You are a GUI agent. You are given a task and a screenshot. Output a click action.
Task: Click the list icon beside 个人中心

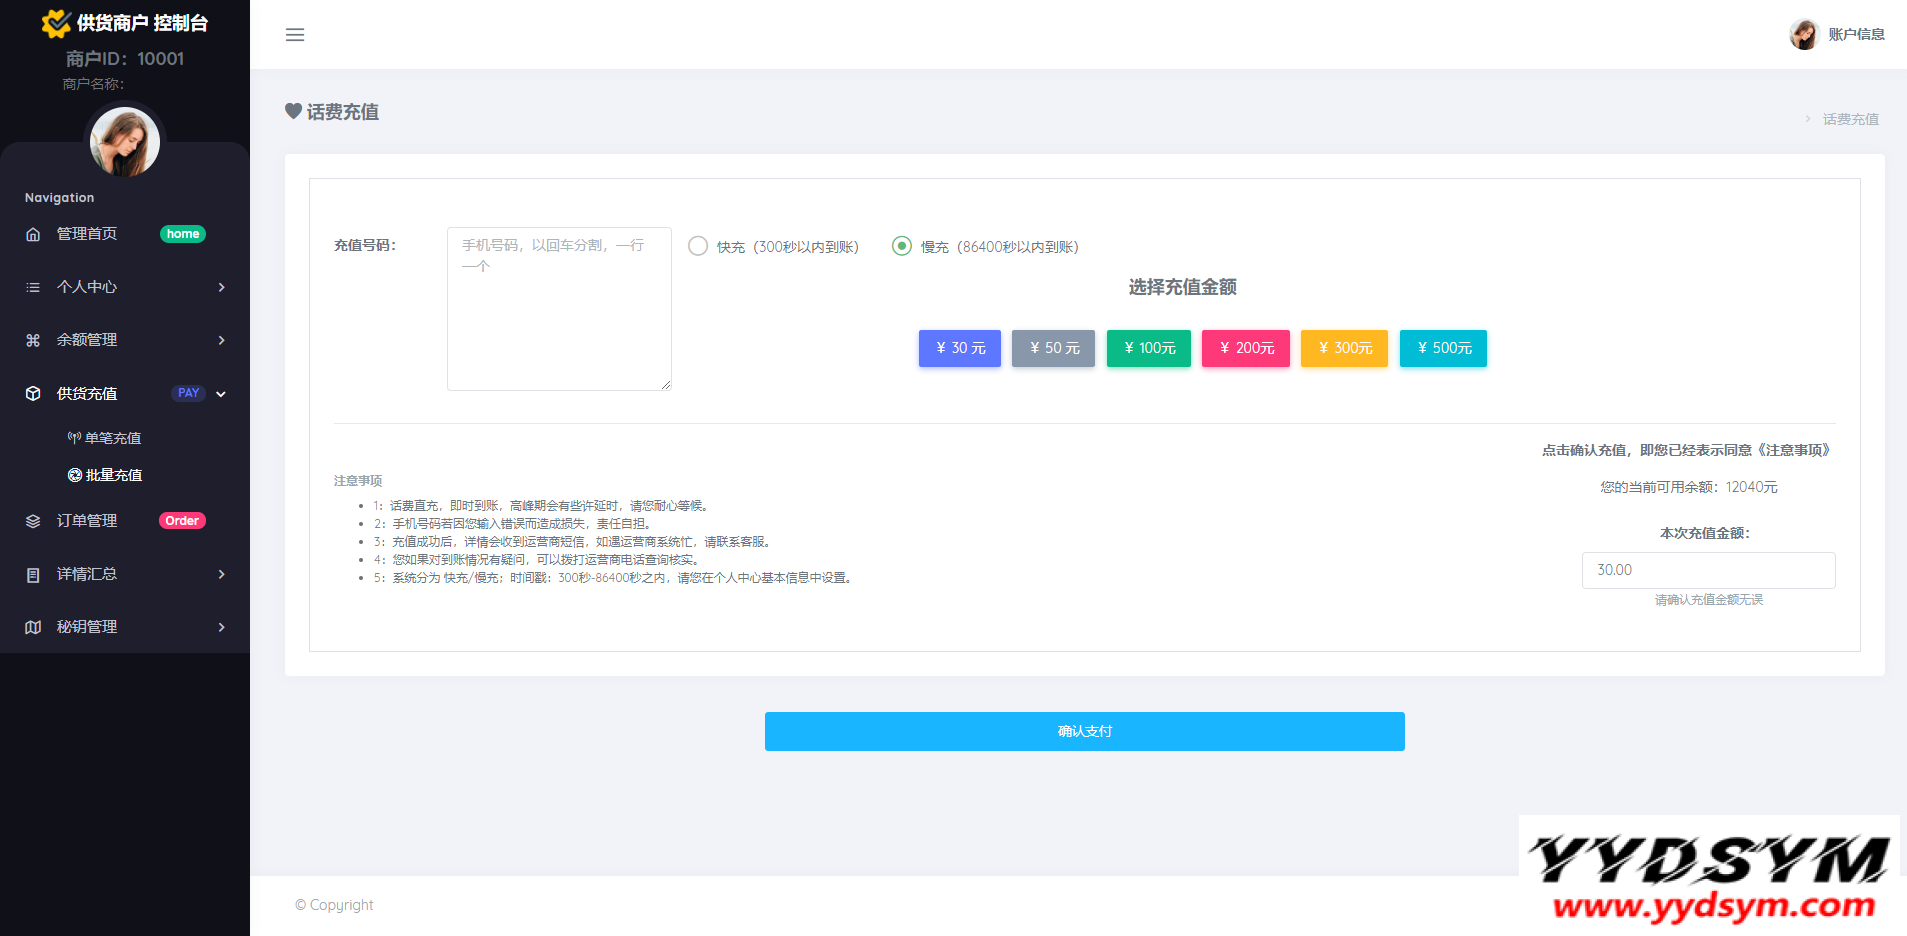33,287
